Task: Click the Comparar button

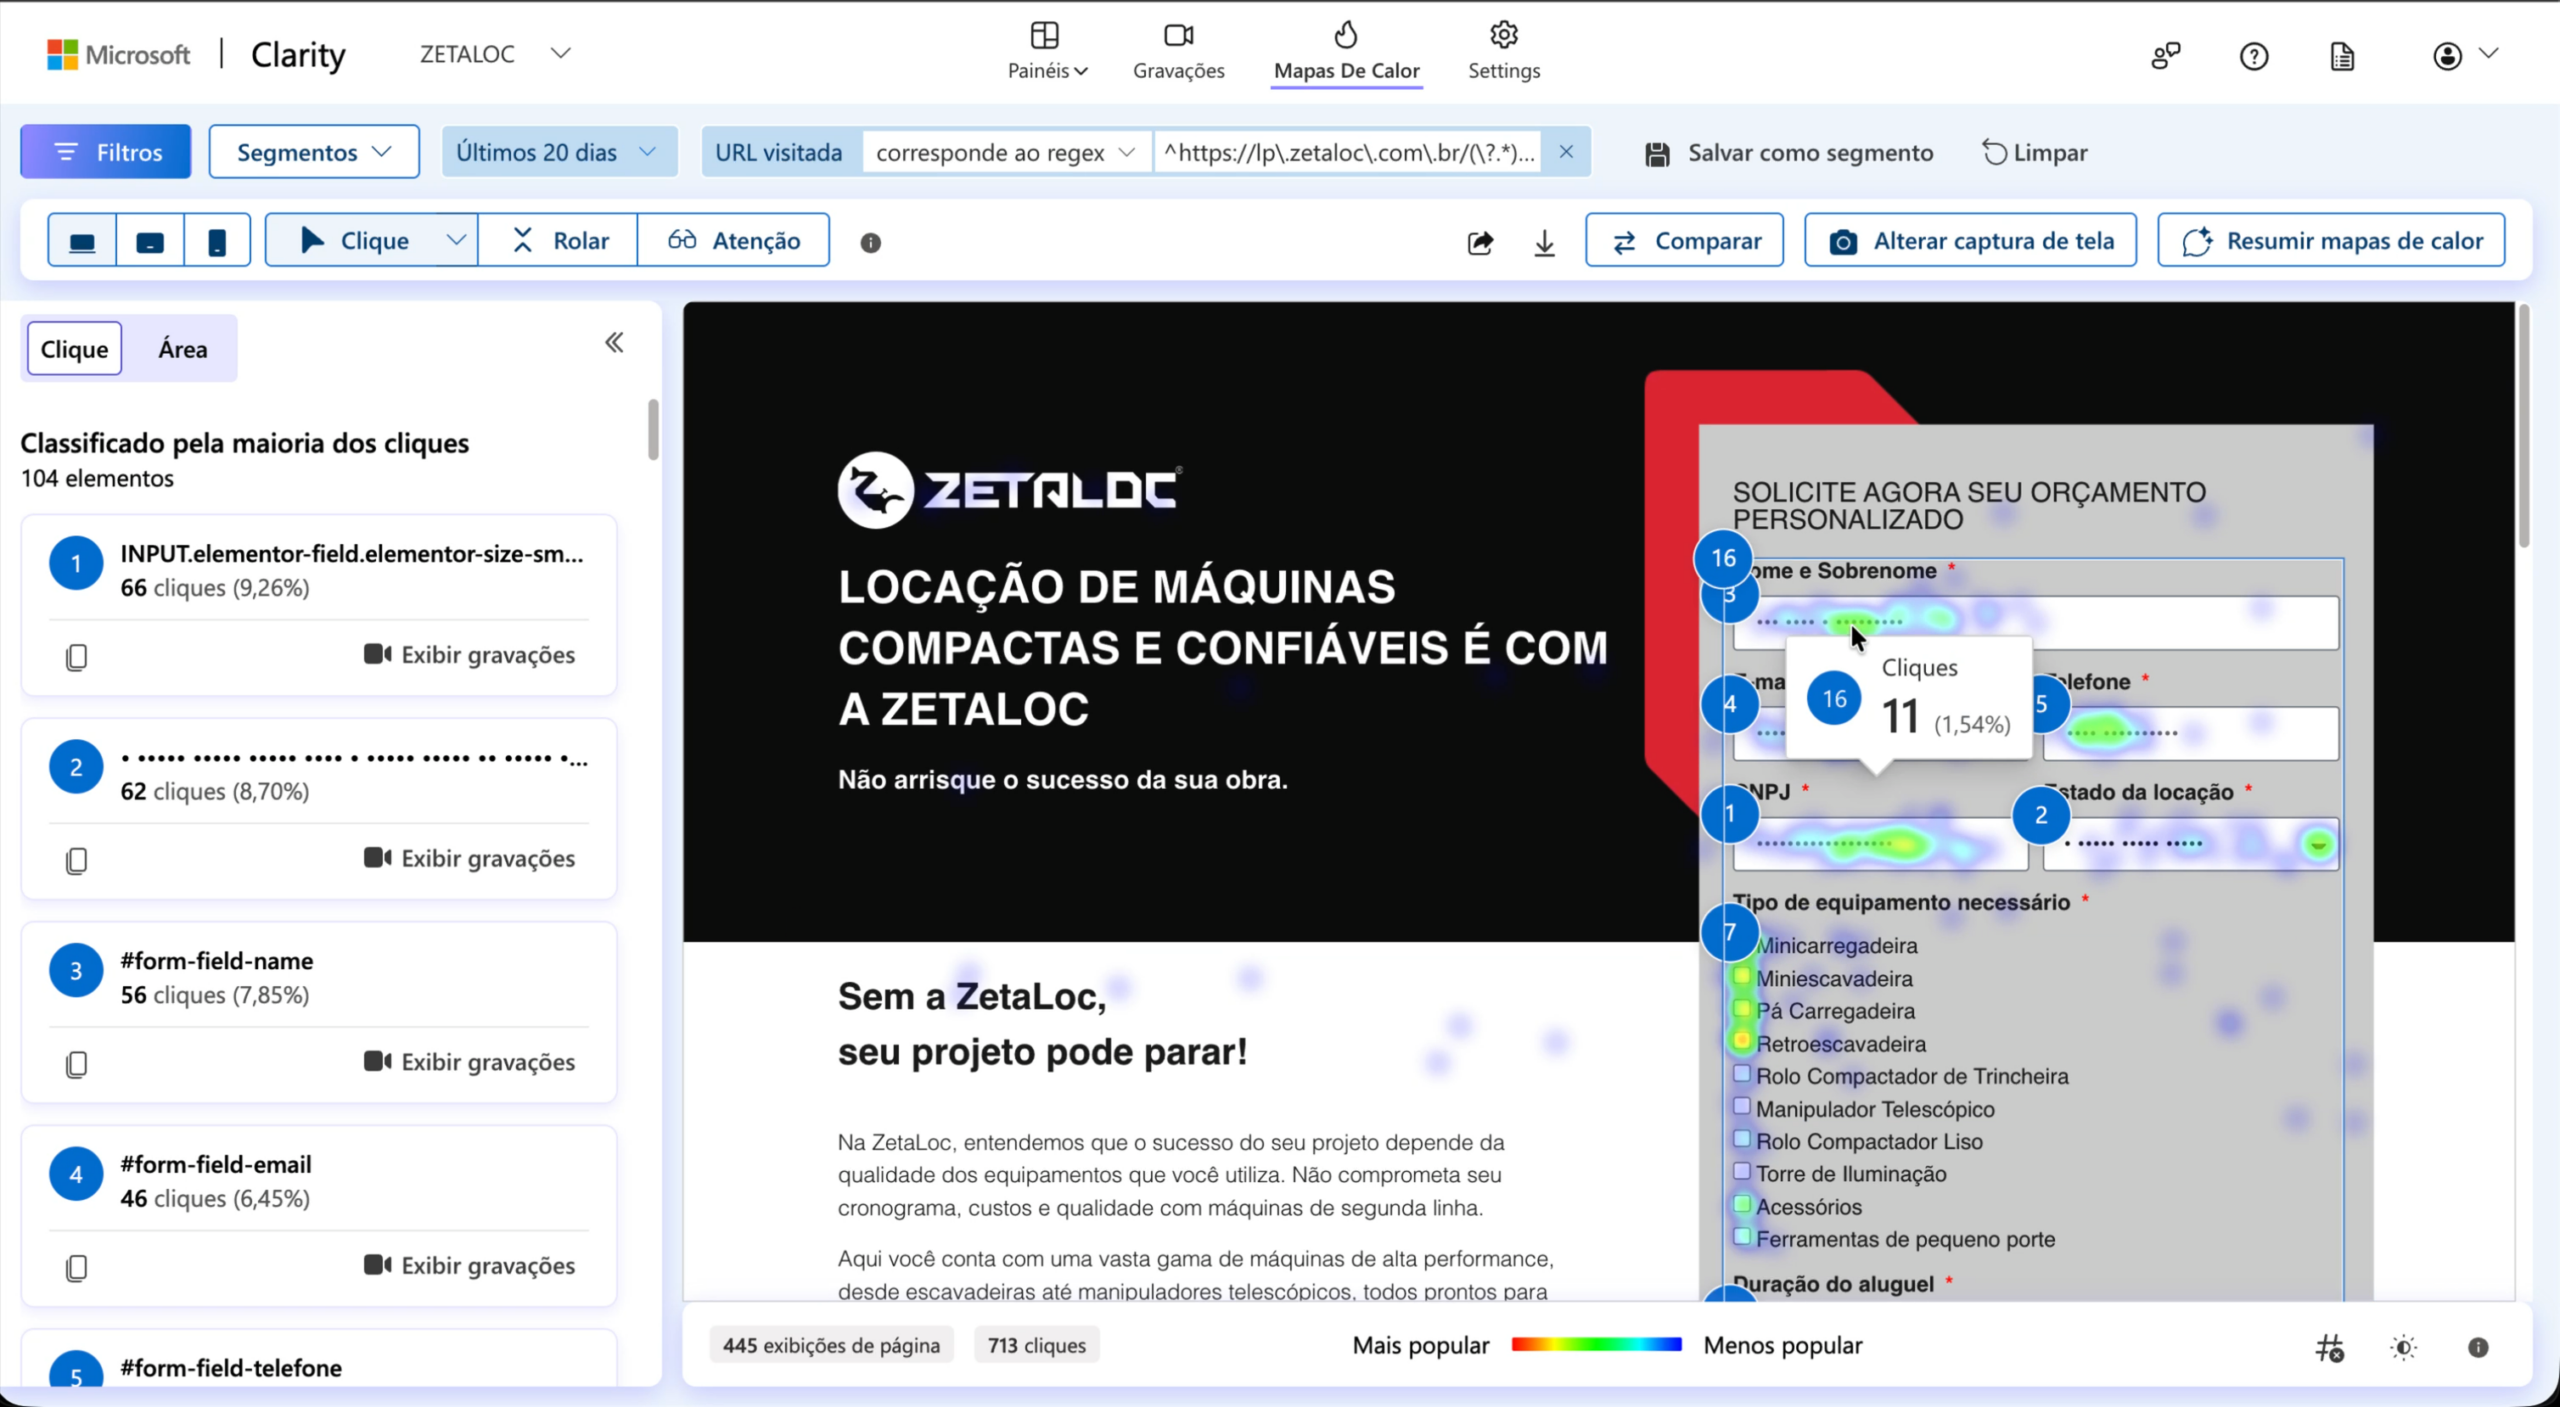Action: coord(1684,240)
